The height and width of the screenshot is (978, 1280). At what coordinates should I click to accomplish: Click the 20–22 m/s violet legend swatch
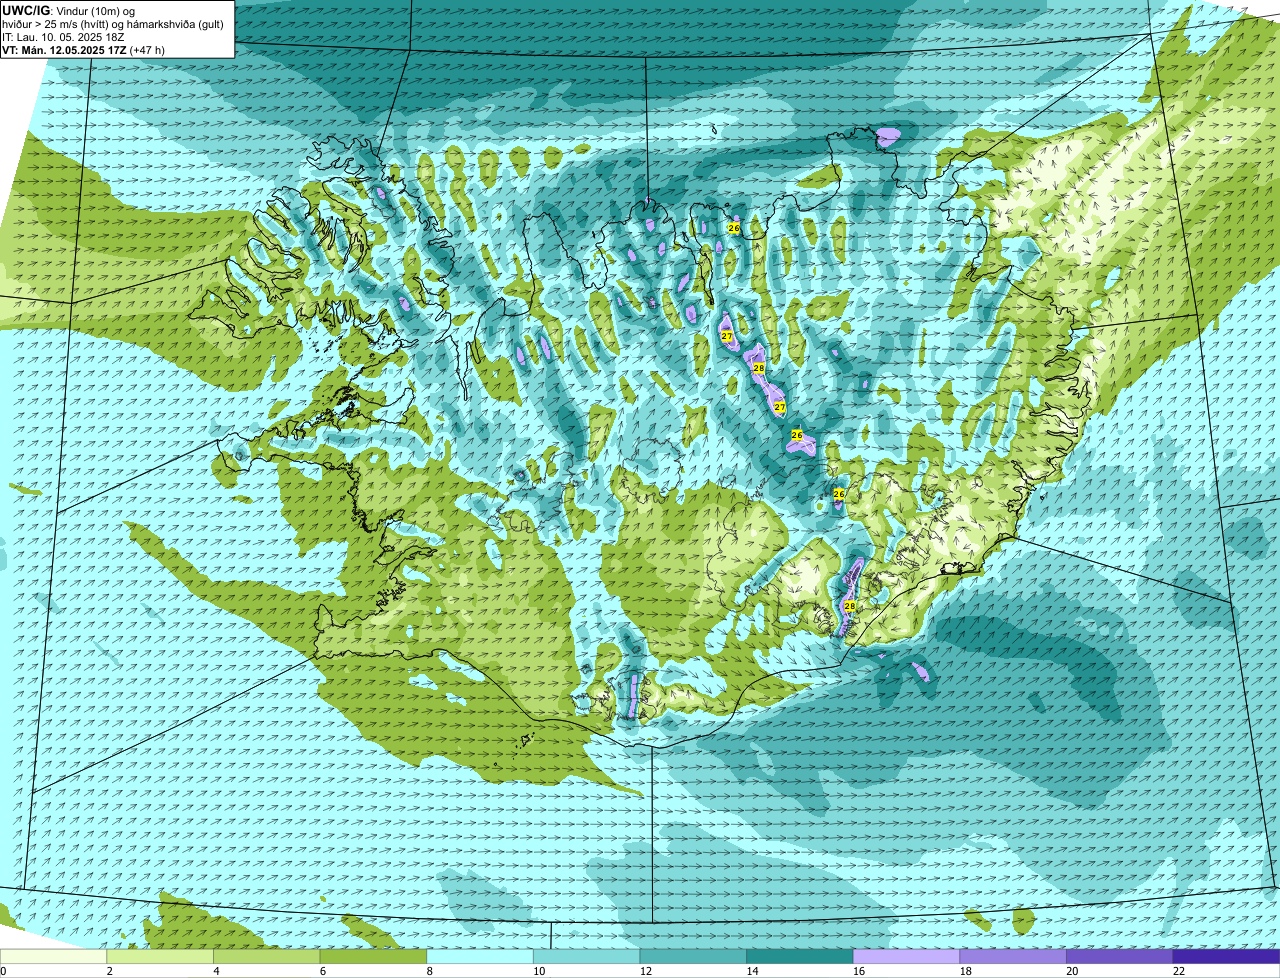pos(1120,956)
